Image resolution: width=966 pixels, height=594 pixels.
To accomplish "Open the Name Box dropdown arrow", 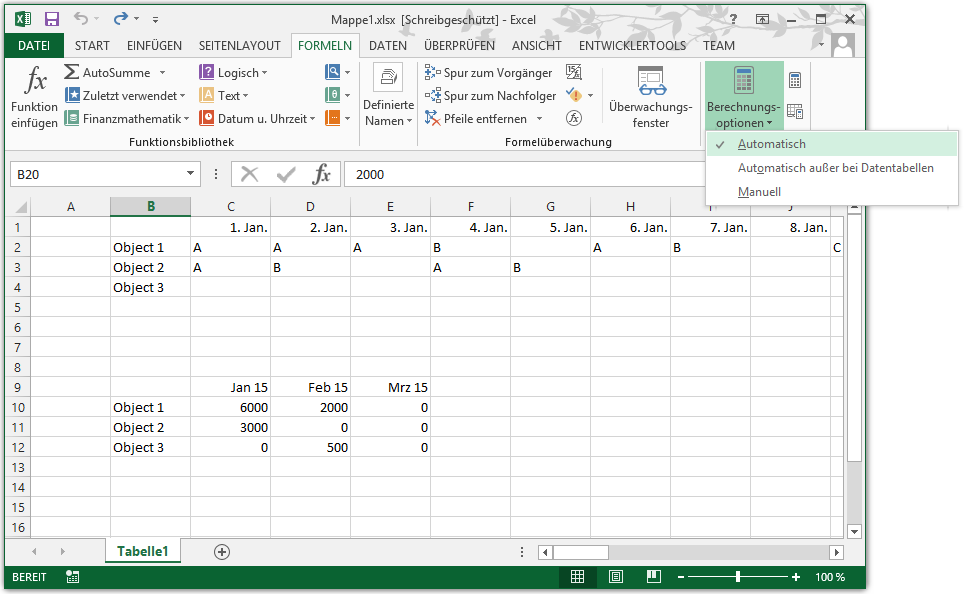I will pos(190,174).
